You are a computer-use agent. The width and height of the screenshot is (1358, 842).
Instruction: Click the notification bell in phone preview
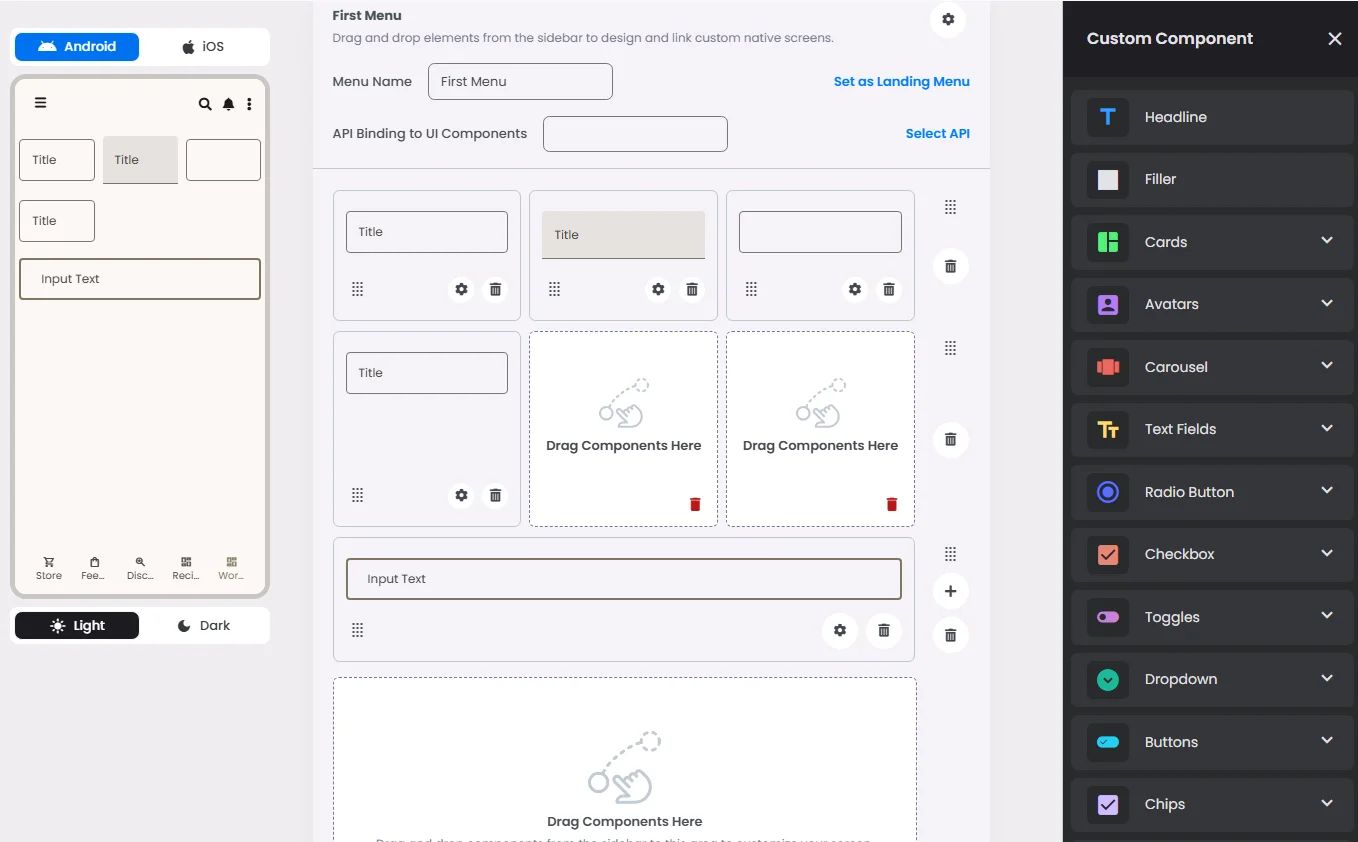point(229,104)
